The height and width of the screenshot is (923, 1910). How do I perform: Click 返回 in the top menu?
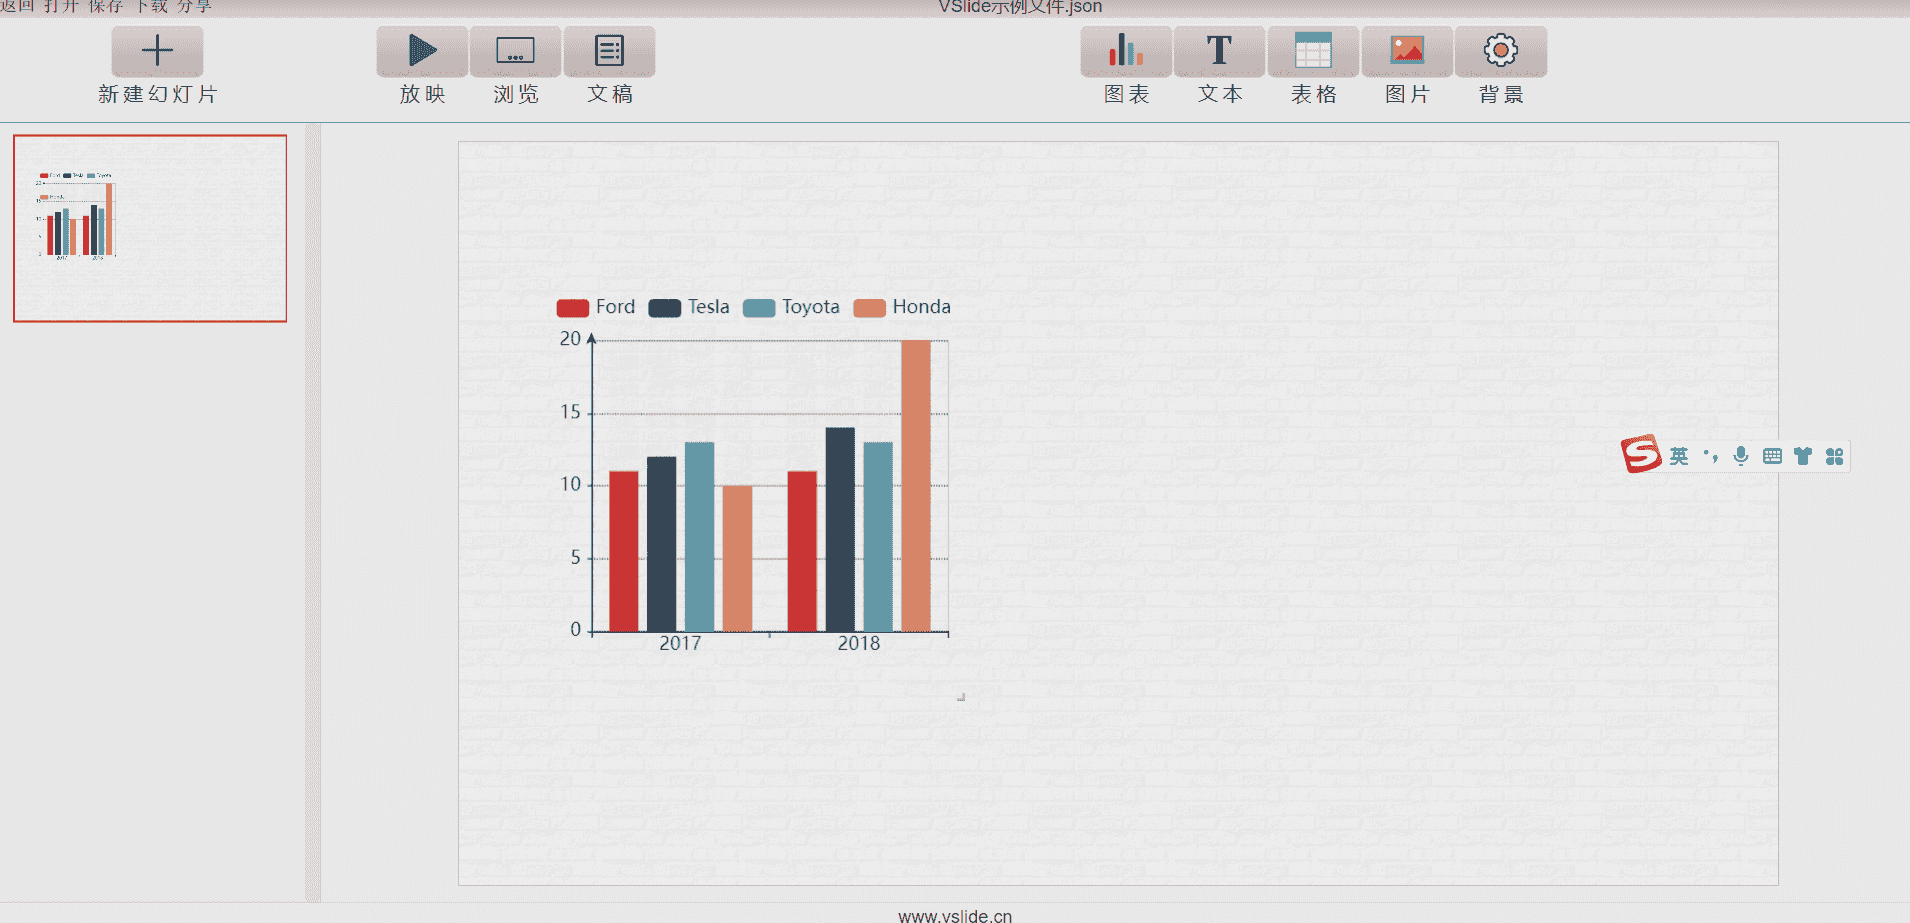pos(17,6)
